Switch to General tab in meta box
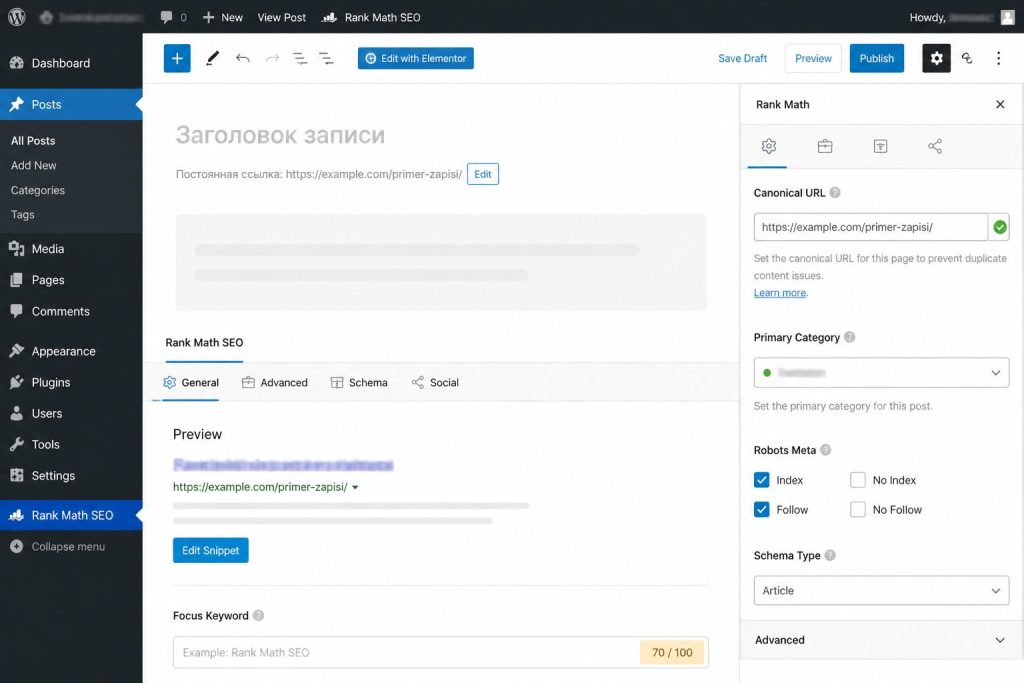1024x683 pixels. [x=191, y=383]
